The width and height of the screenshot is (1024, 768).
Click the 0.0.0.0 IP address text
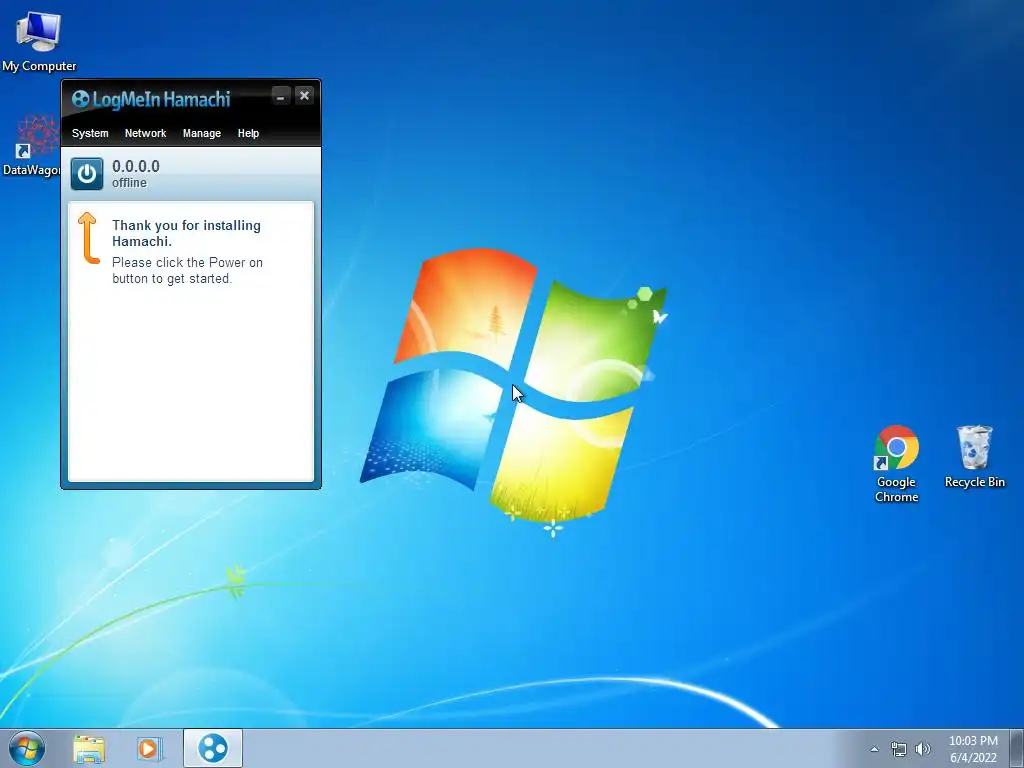(136, 167)
